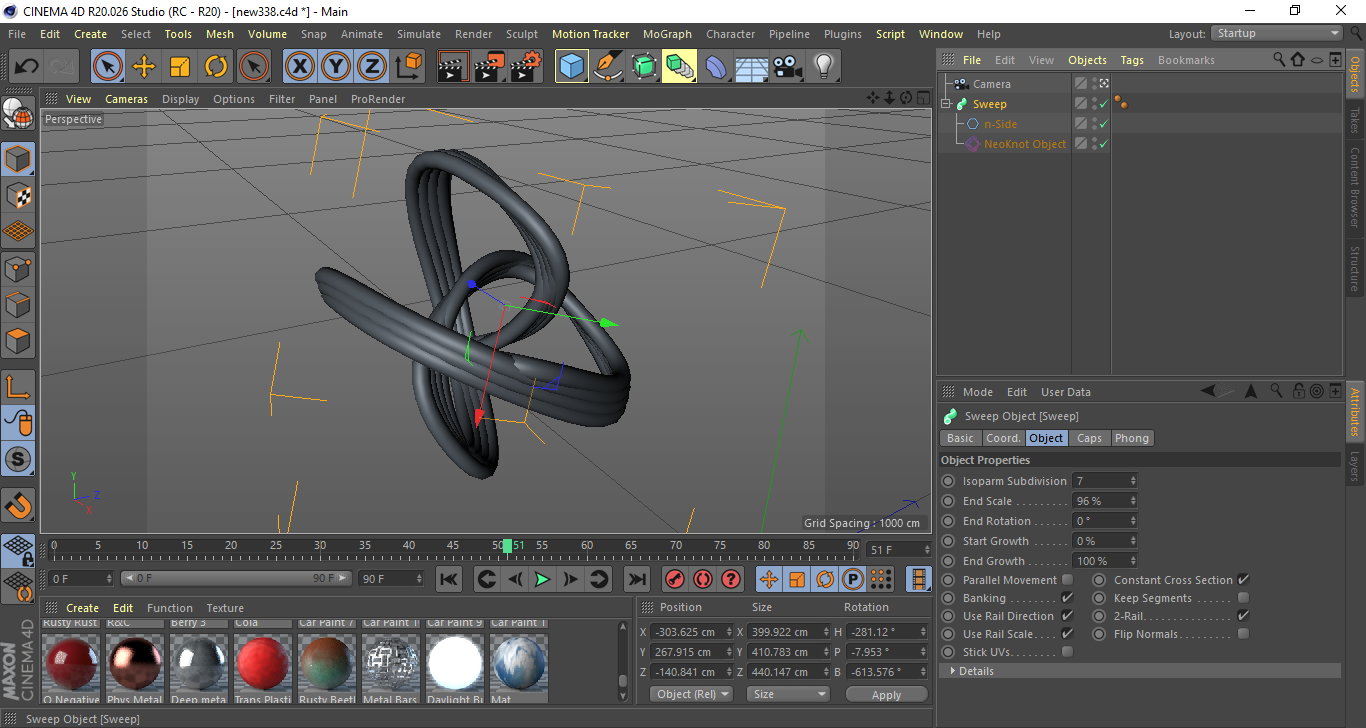Image resolution: width=1366 pixels, height=728 pixels.
Task: Select the n-Side object
Action: coord(1000,124)
